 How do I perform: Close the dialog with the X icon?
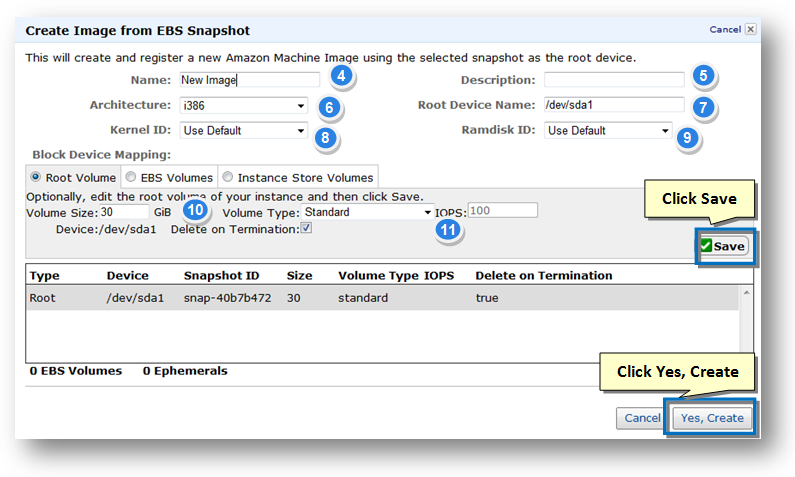pos(751,29)
